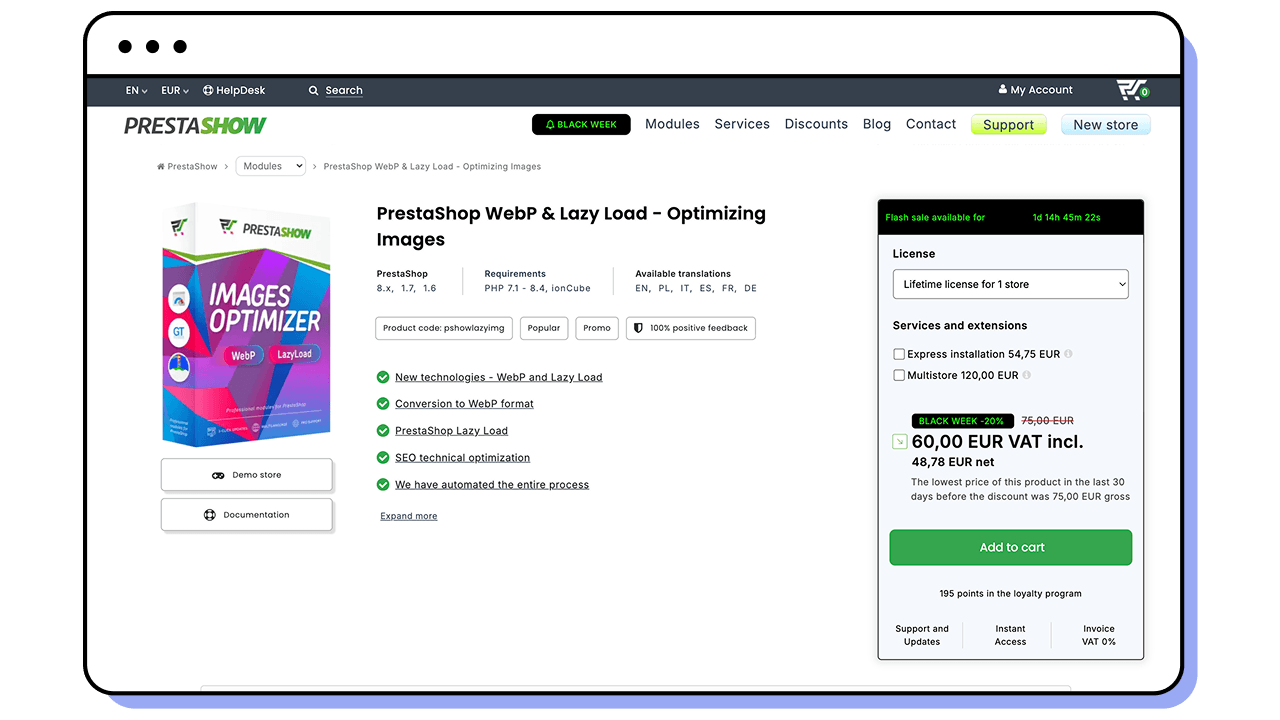The image size is (1280, 720).
Task: Enable the Express installation 54,75 EUR checkbox
Action: 899,354
